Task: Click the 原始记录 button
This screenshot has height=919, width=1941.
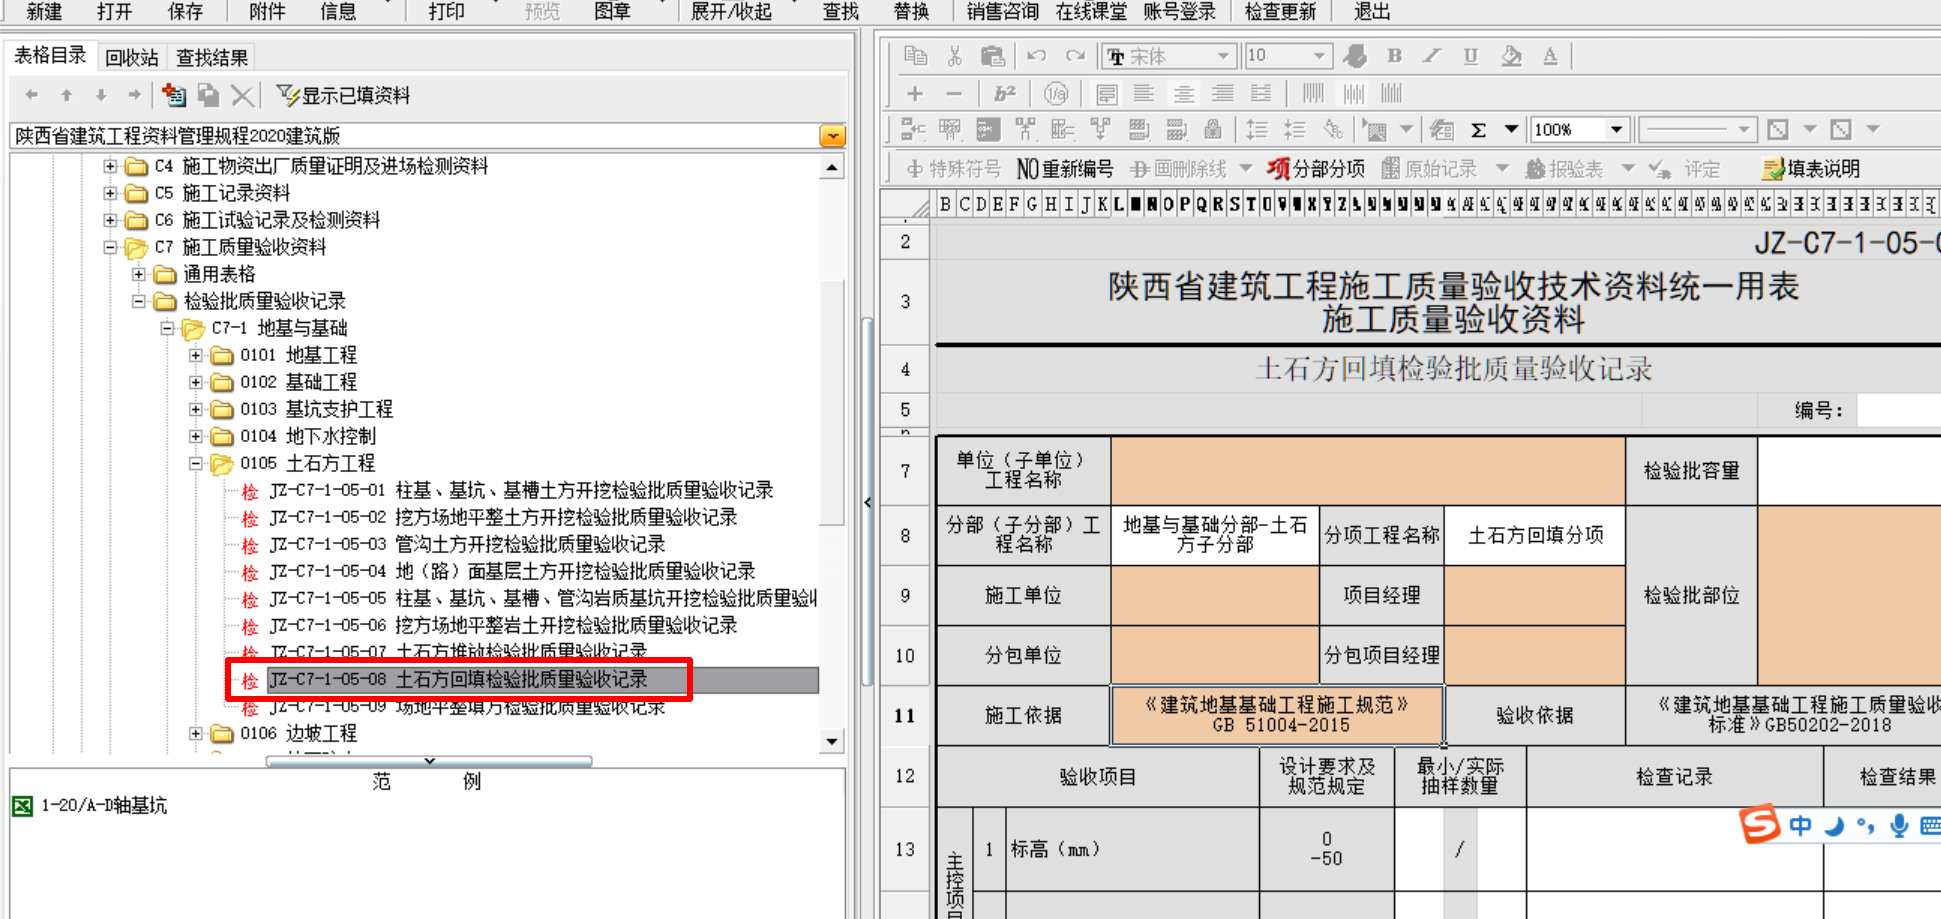Action: (x=1430, y=169)
